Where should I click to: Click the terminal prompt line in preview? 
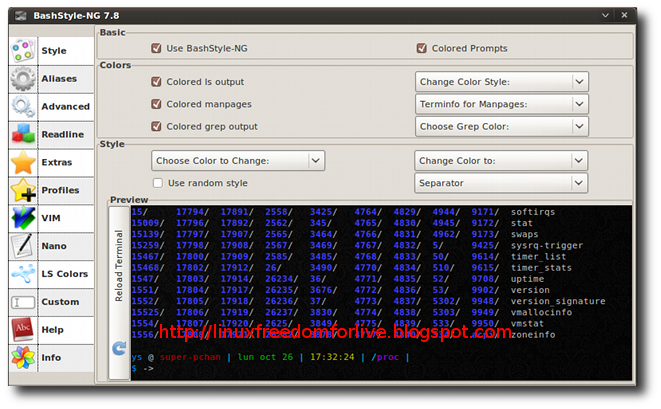click(x=271, y=357)
